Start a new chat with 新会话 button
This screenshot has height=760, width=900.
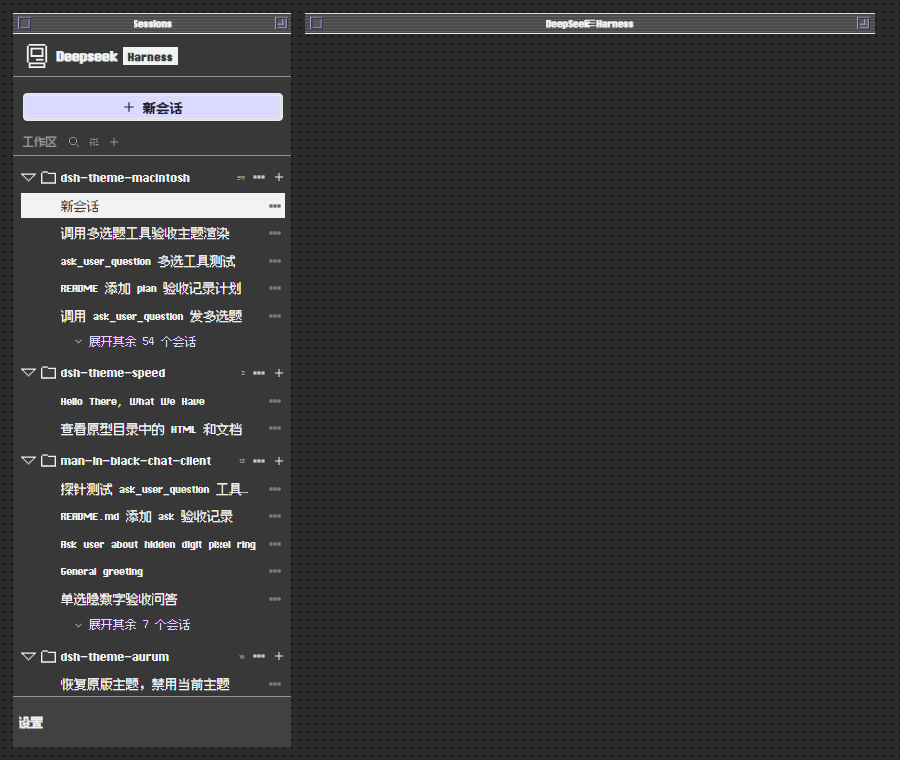[153, 107]
